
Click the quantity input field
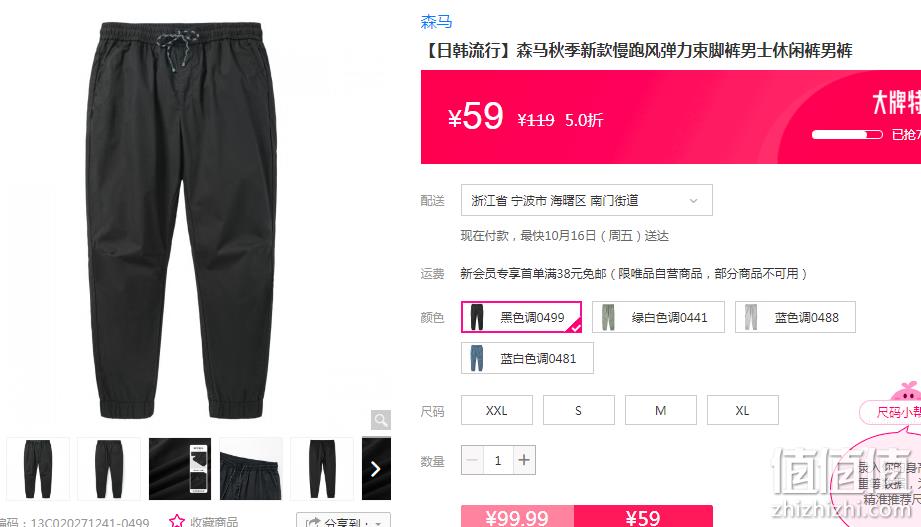click(498, 460)
